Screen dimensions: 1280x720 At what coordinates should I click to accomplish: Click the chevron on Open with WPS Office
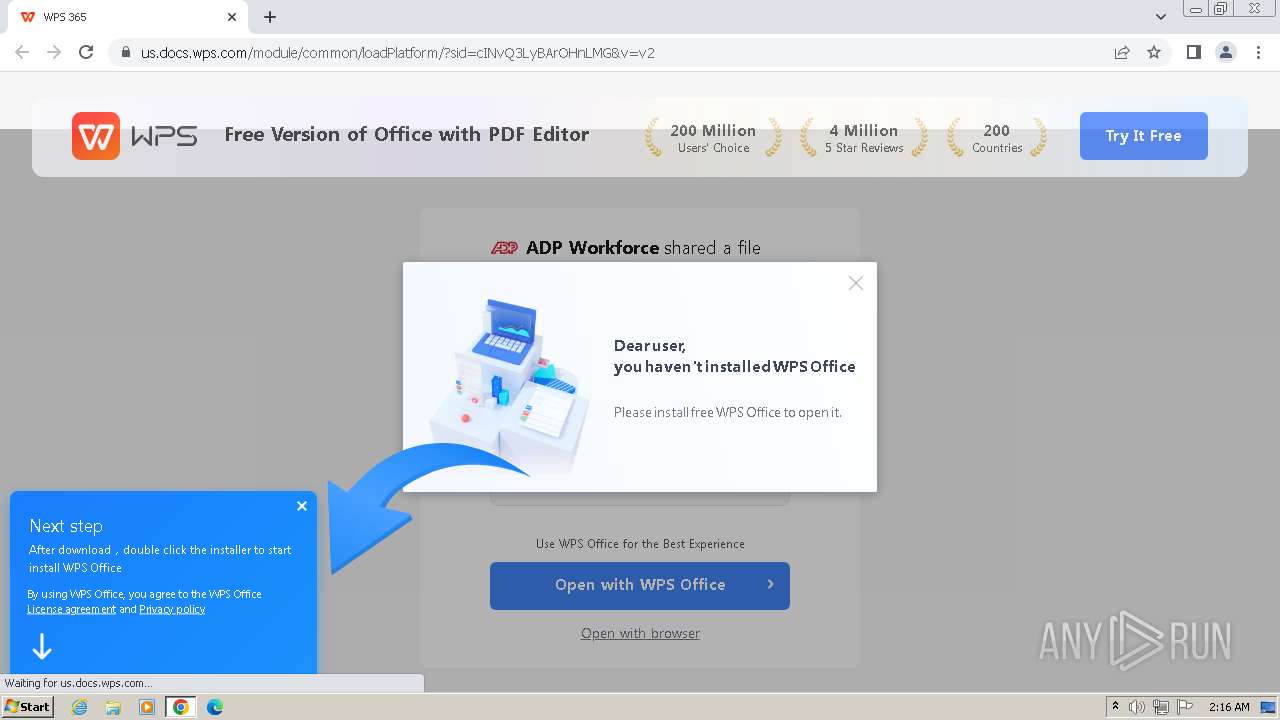click(770, 584)
